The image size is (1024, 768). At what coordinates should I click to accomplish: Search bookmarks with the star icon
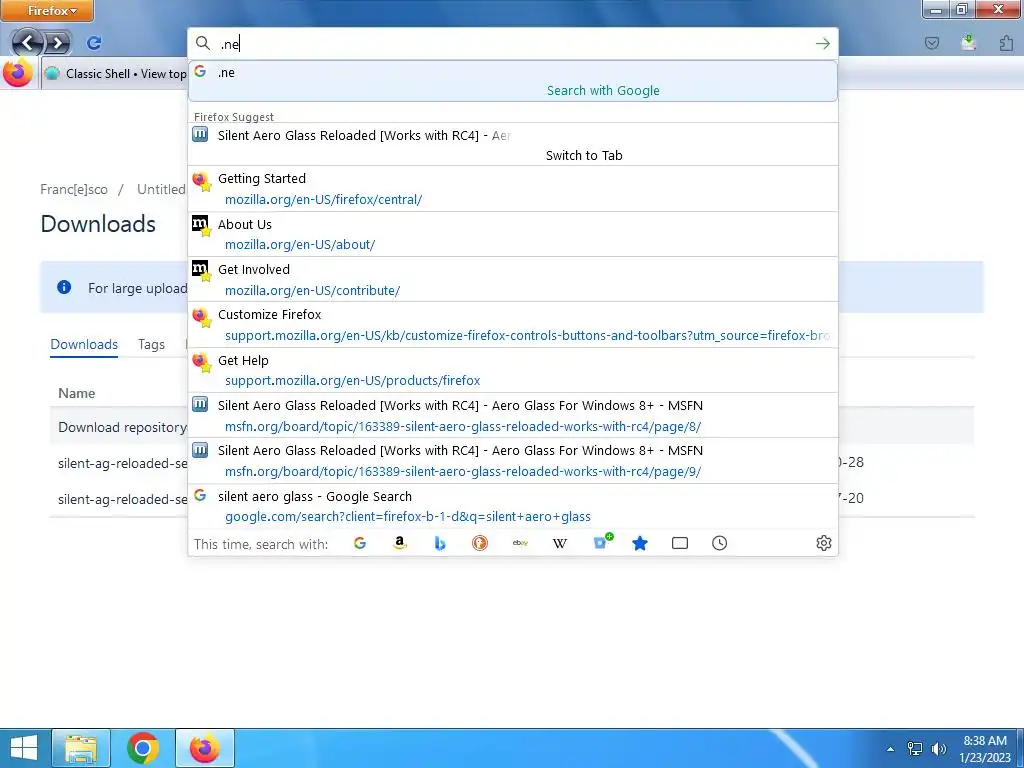coord(640,543)
